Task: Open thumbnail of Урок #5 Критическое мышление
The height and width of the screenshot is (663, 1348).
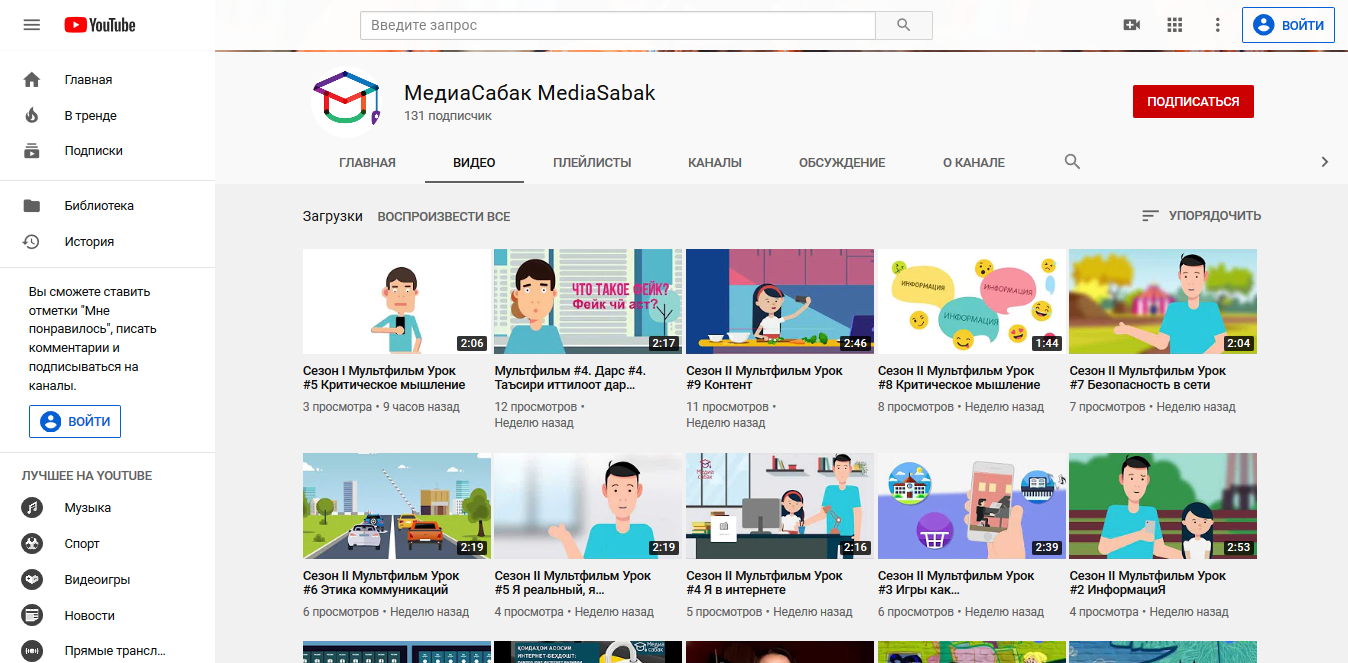Action: tap(397, 302)
